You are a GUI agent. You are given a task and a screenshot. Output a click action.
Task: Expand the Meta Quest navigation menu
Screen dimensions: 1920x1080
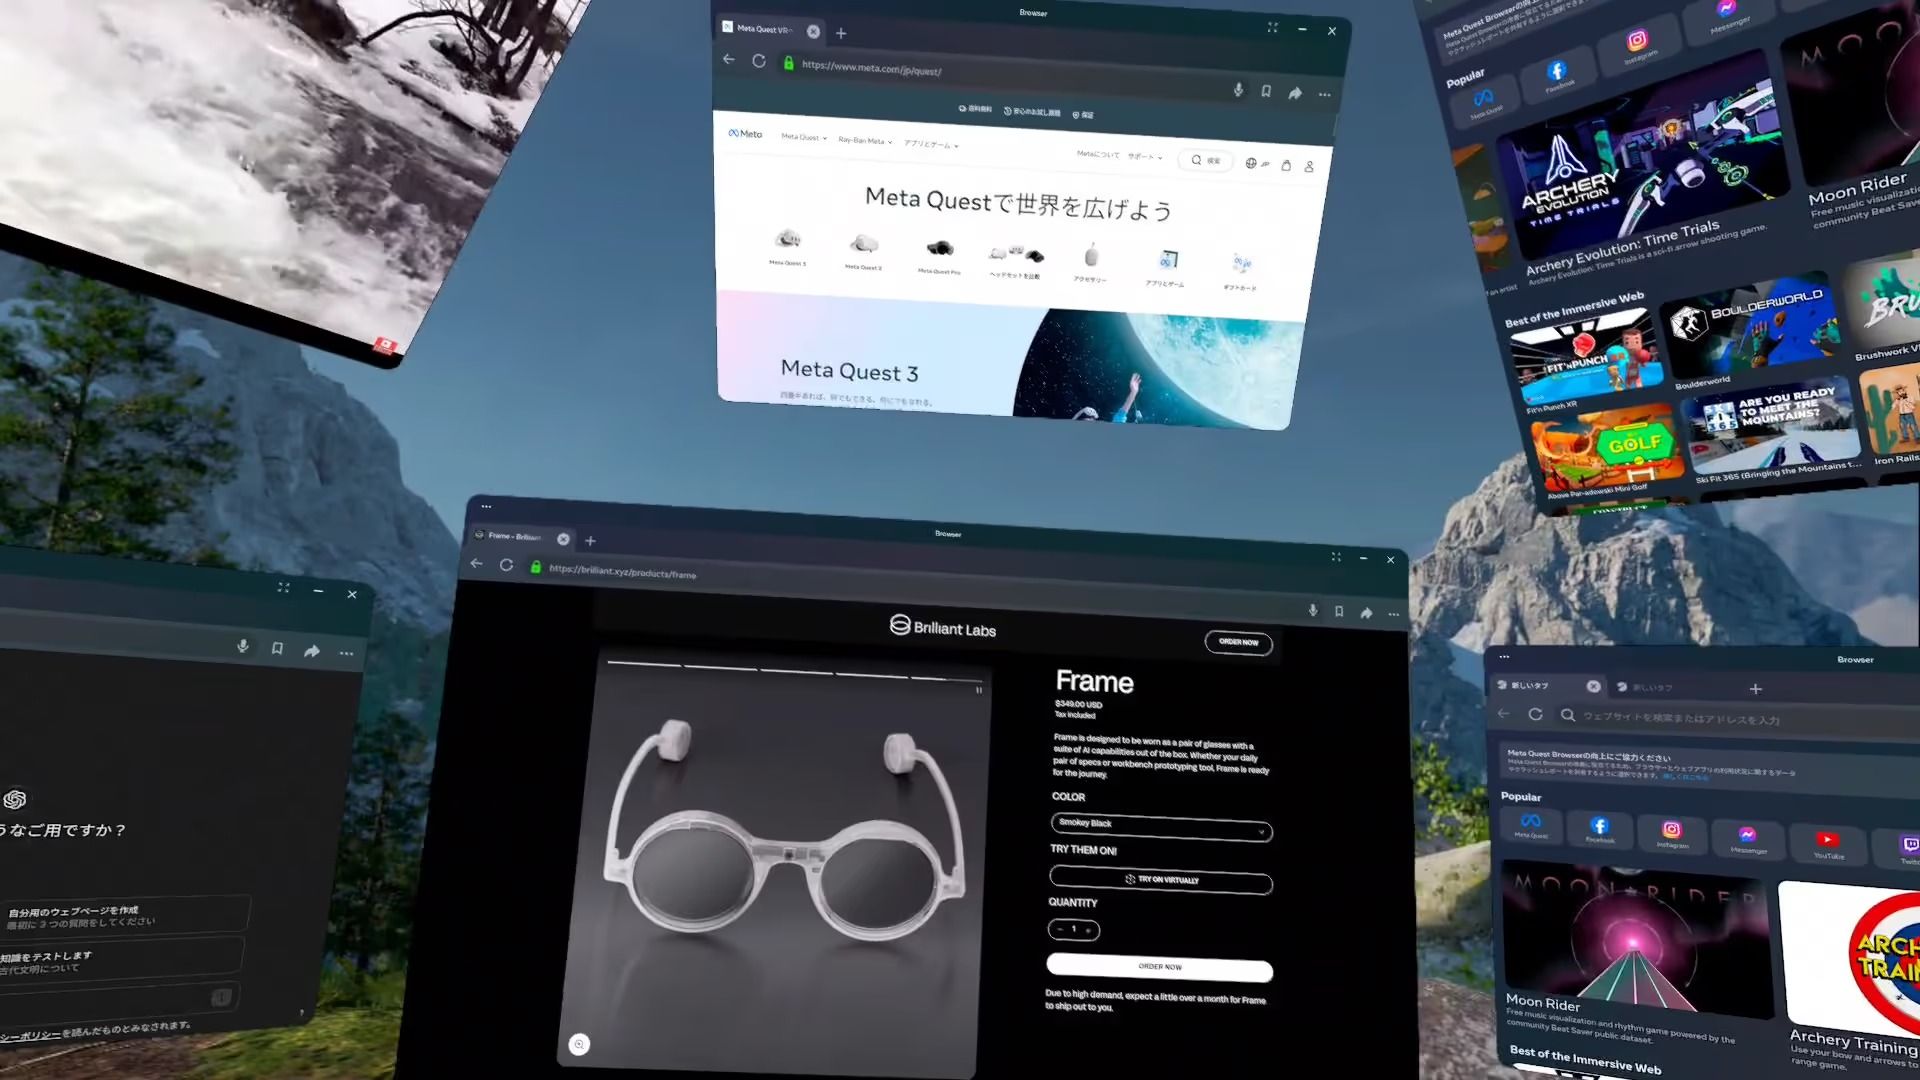(x=803, y=137)
